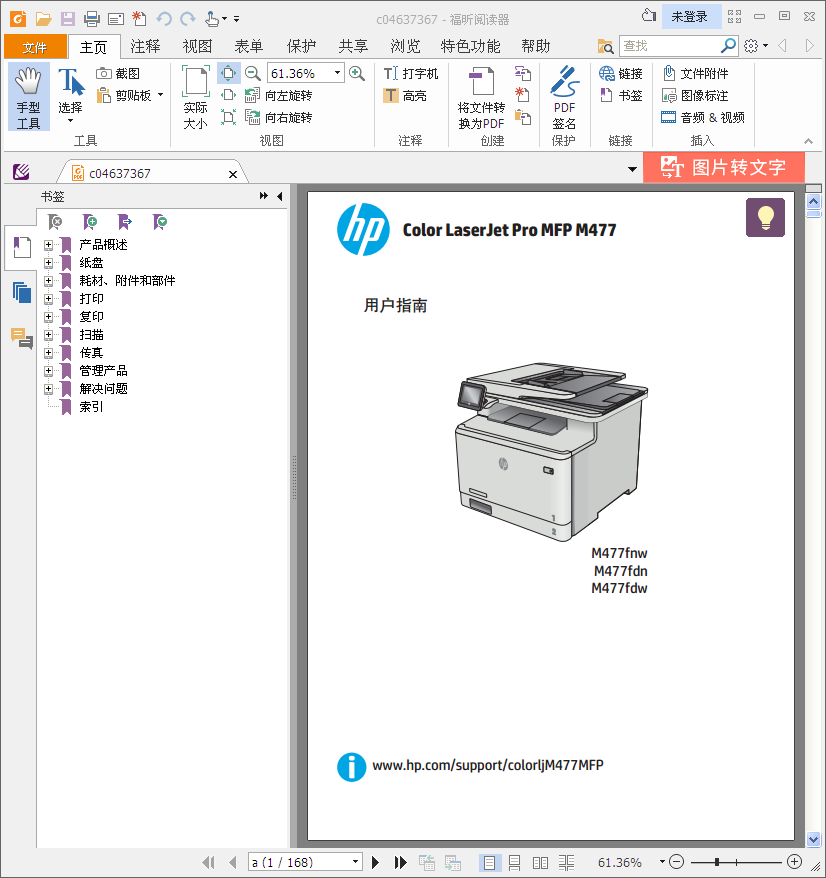Click the zoom slider handle in status bar

[717, 862]
